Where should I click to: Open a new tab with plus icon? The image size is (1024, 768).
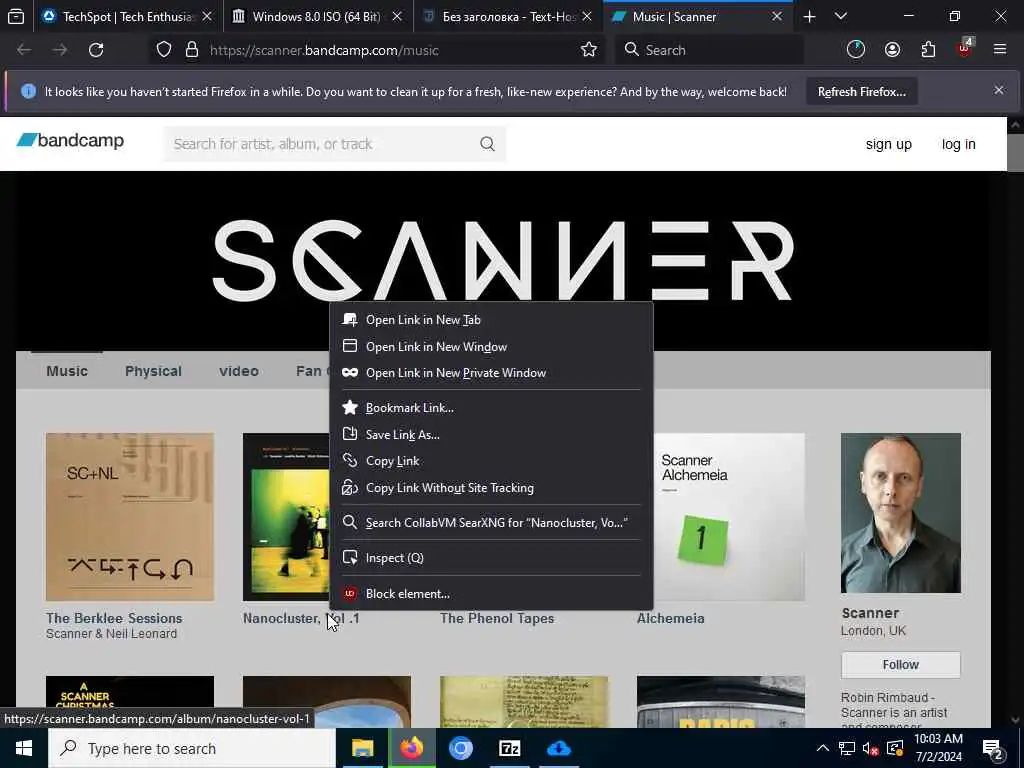click(809, 16)
